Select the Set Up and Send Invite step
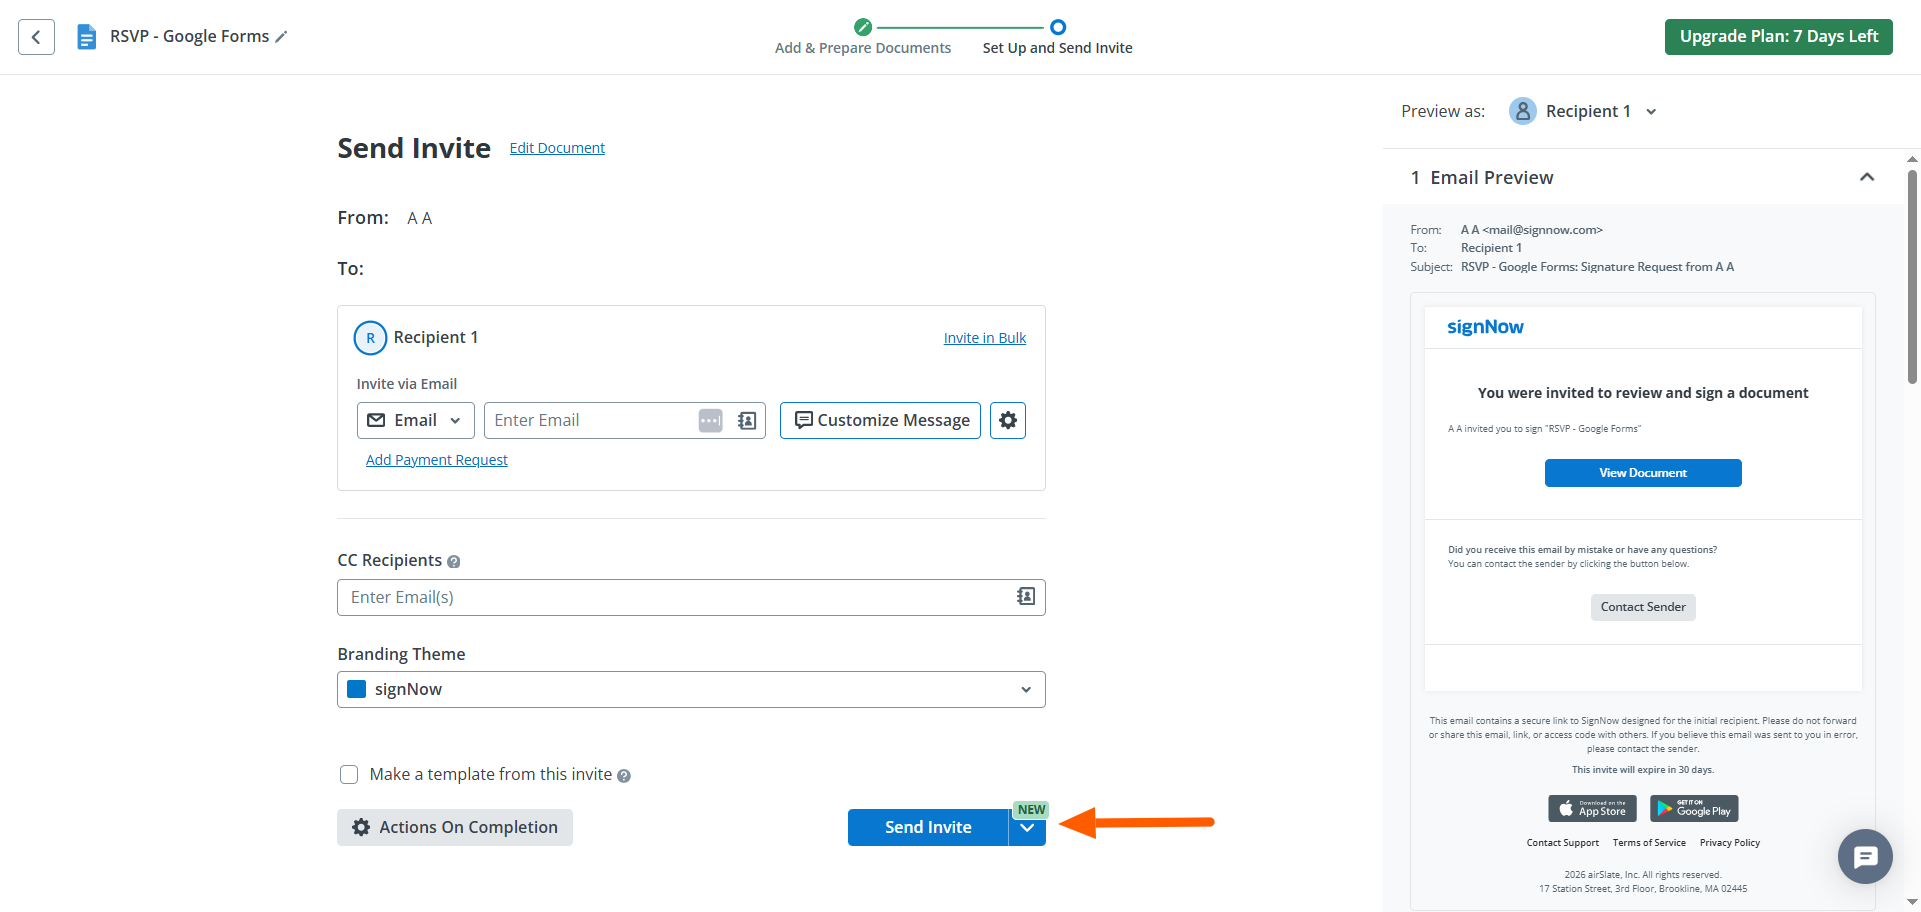 (x=1057, y=36)
